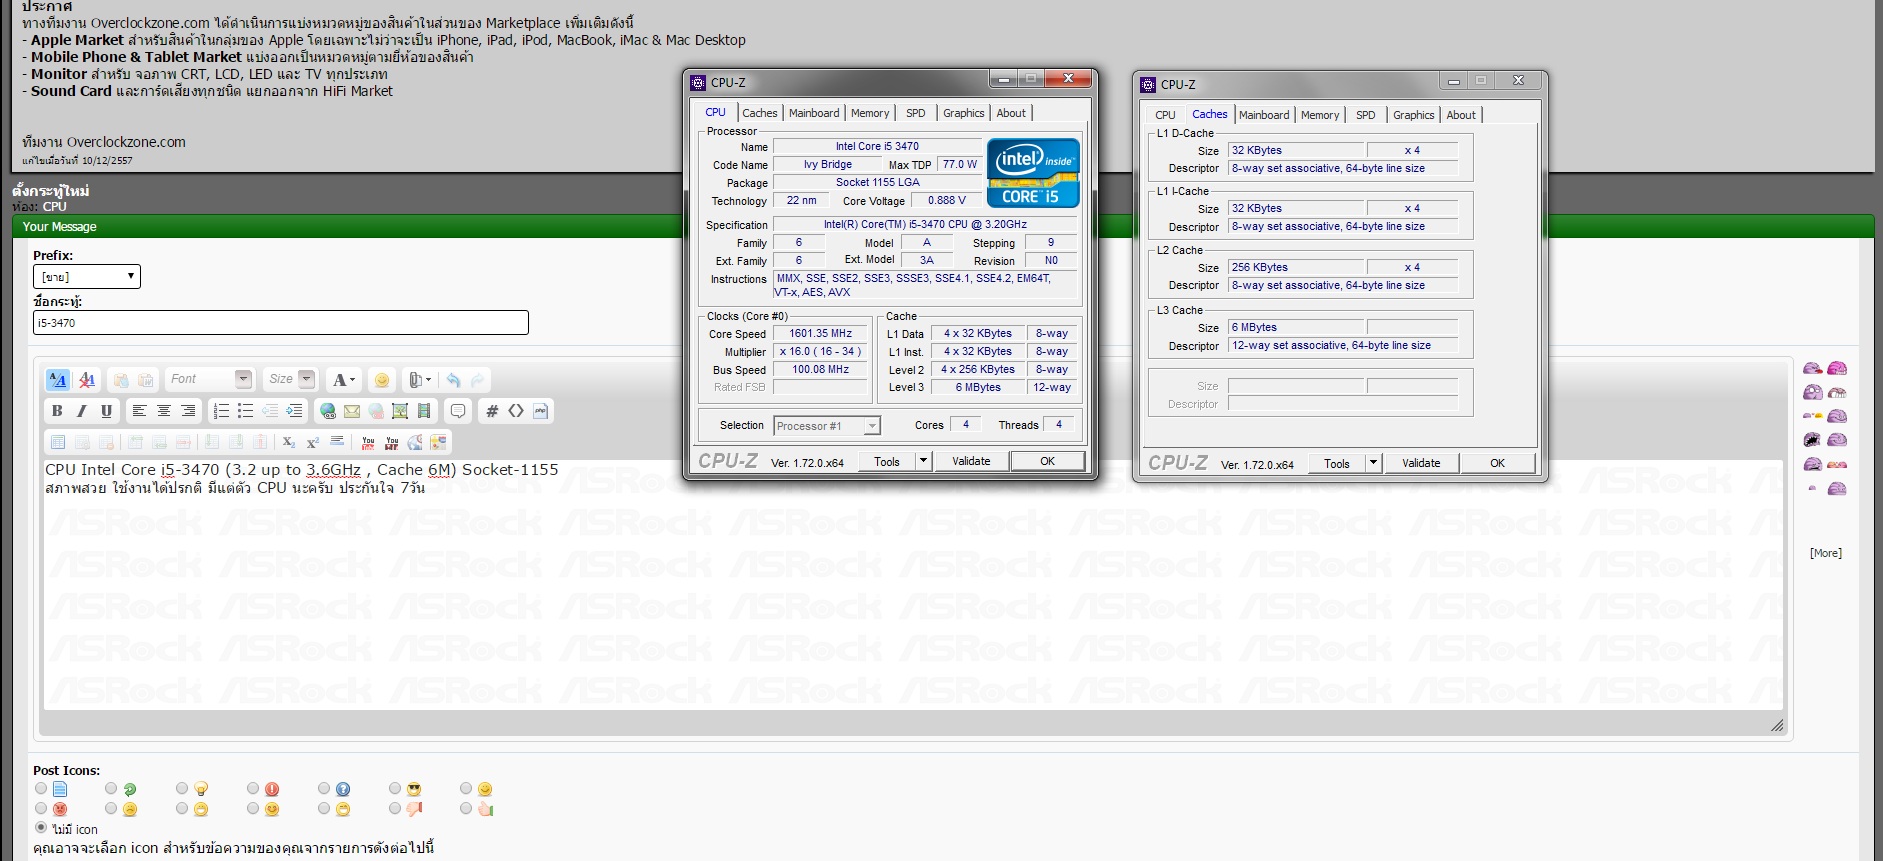Switch to Memory tab in left CPU-Z window
Screen dimensions: 1883x861
[870, 113]
